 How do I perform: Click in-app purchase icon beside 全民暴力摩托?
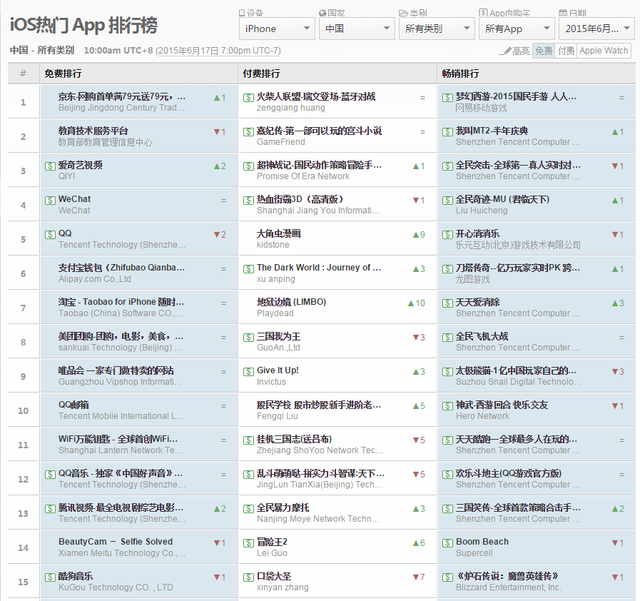(248, 509)
